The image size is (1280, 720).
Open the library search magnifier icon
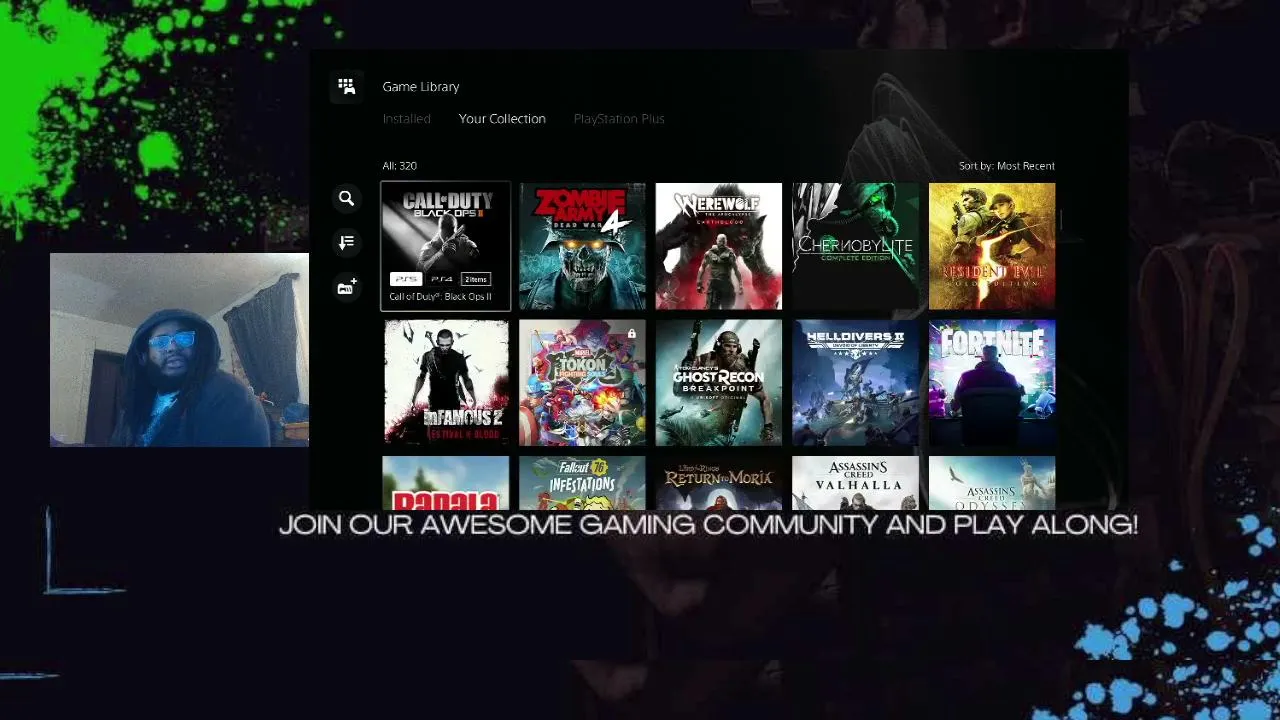[x=346, y=199]
